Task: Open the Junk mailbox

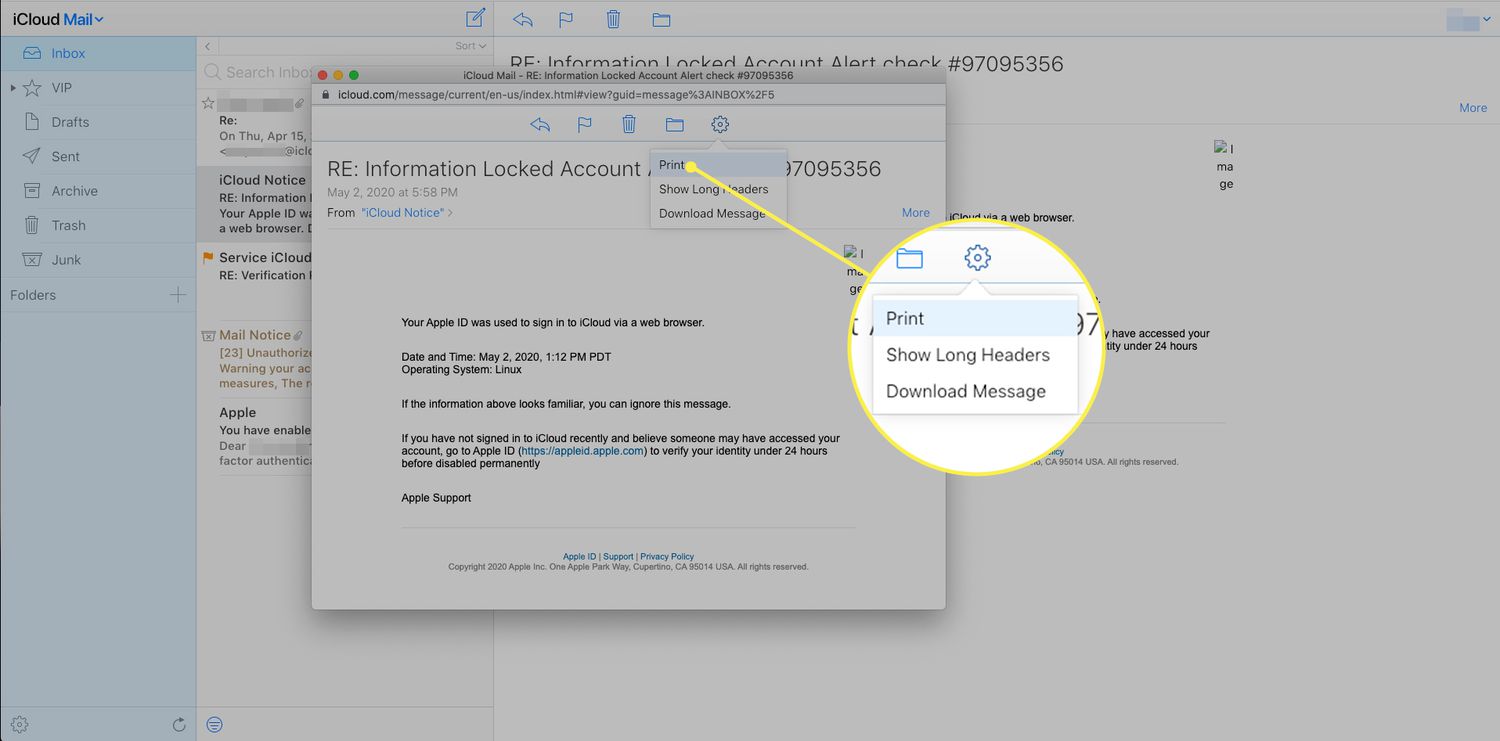Action: click(x=98, y=260)
